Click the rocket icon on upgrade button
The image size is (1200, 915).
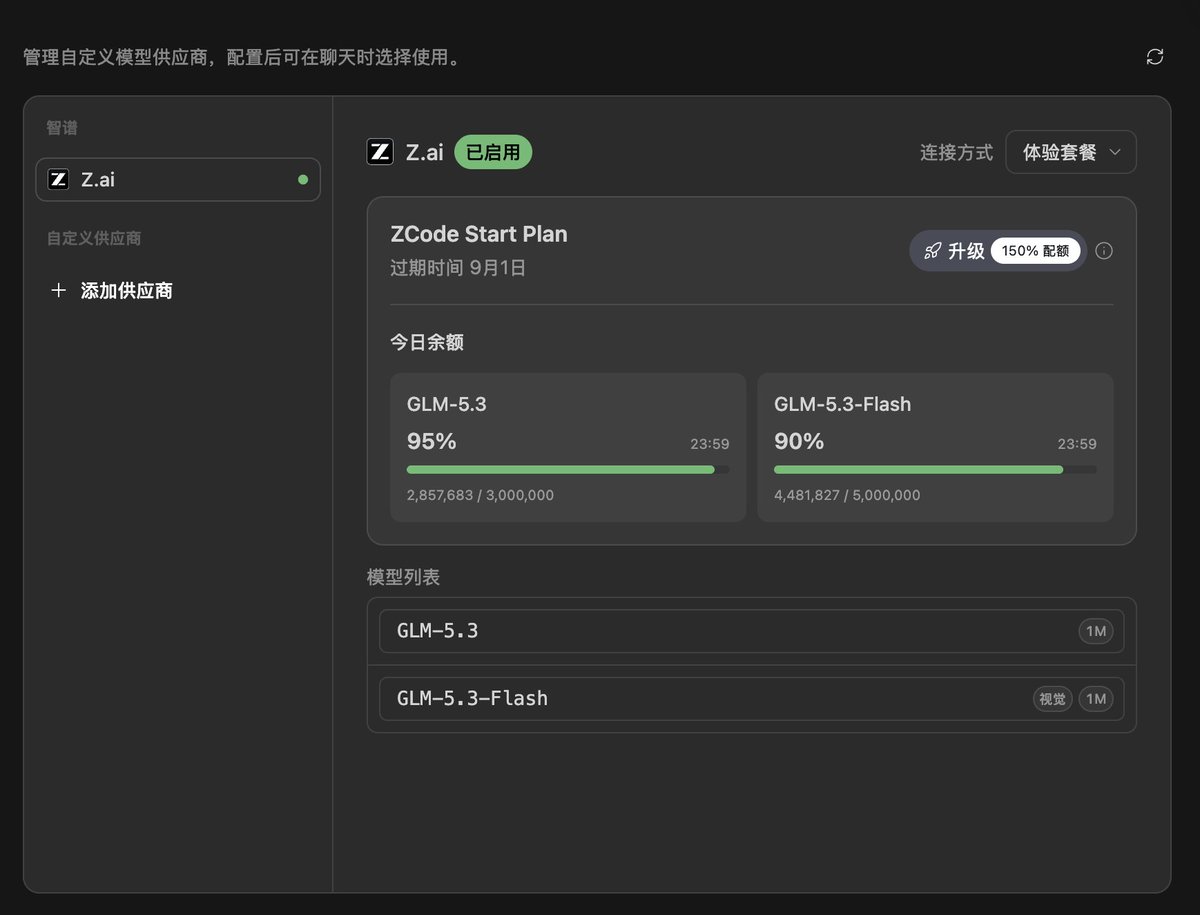tap(932, 251)
